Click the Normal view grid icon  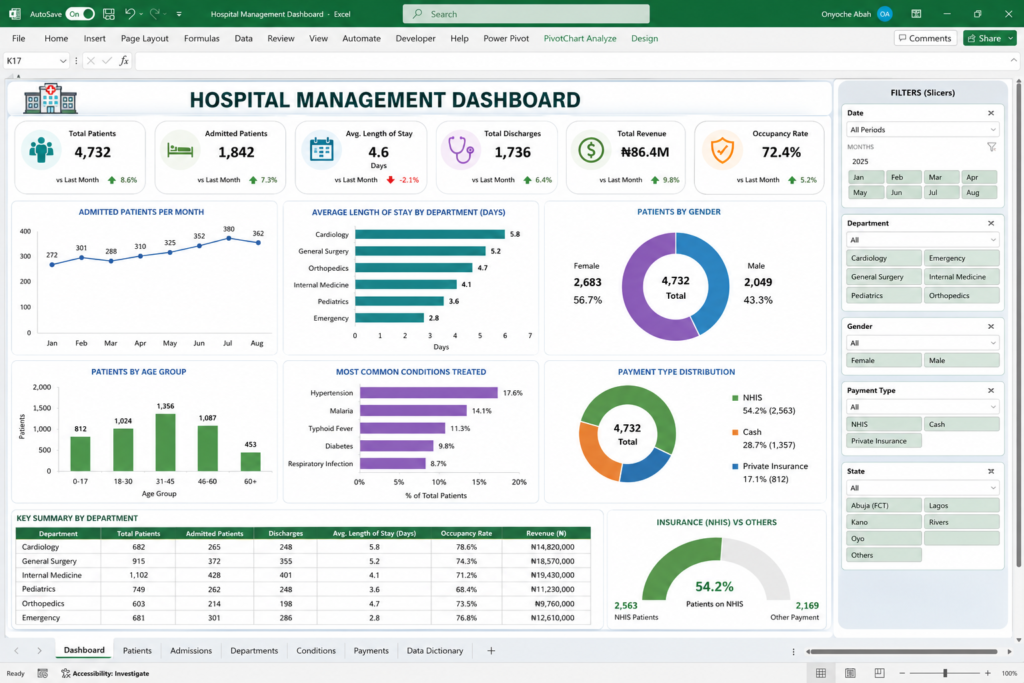821,673
